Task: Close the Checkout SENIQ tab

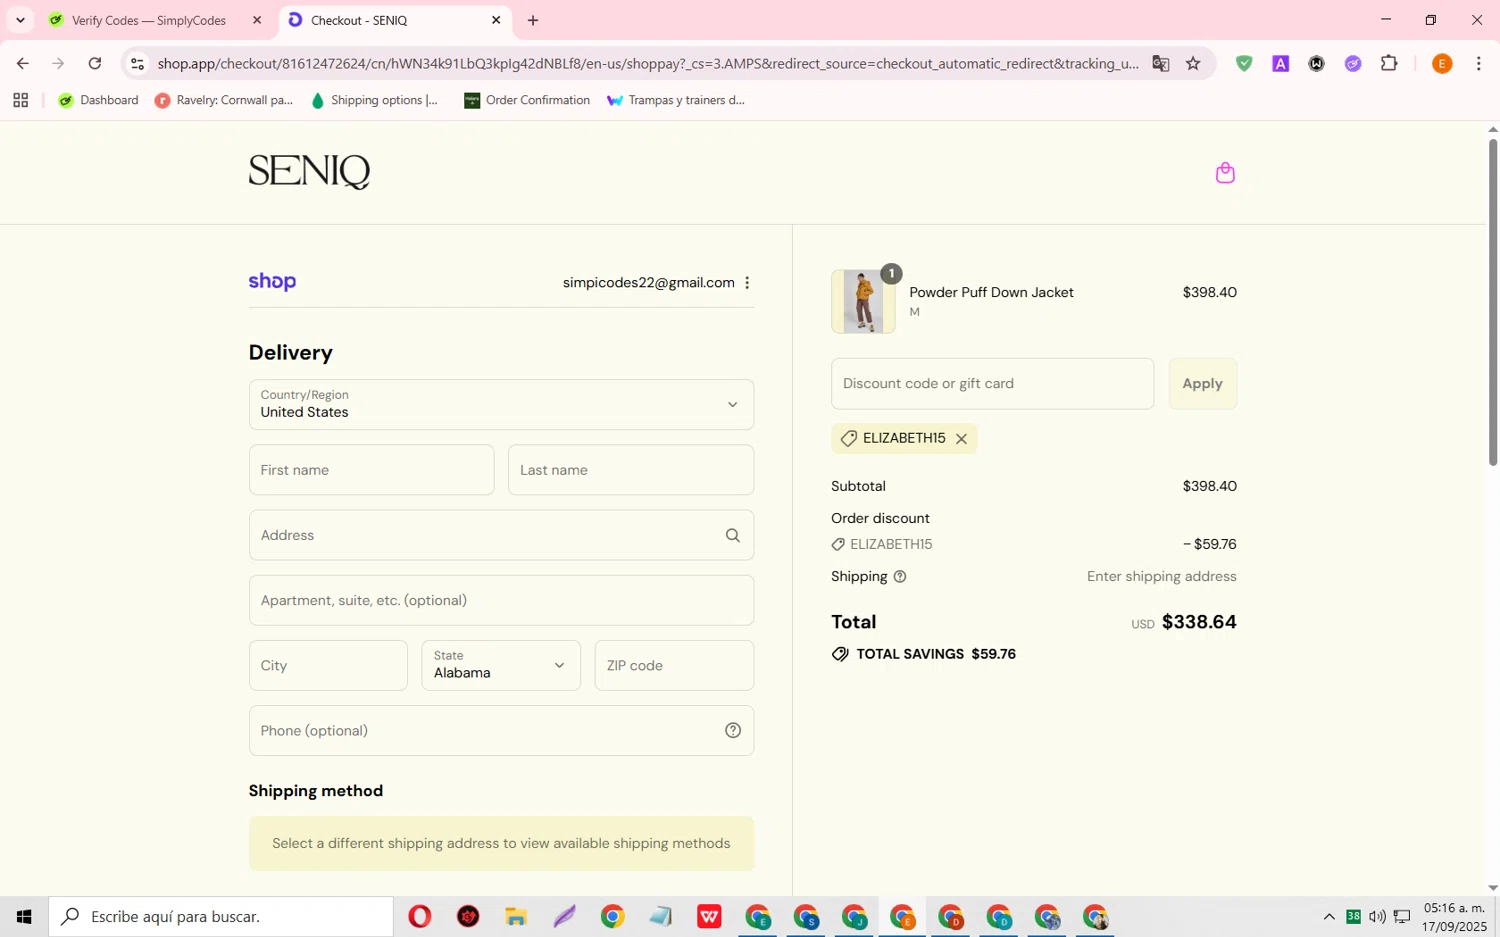Action: (496, 20)
